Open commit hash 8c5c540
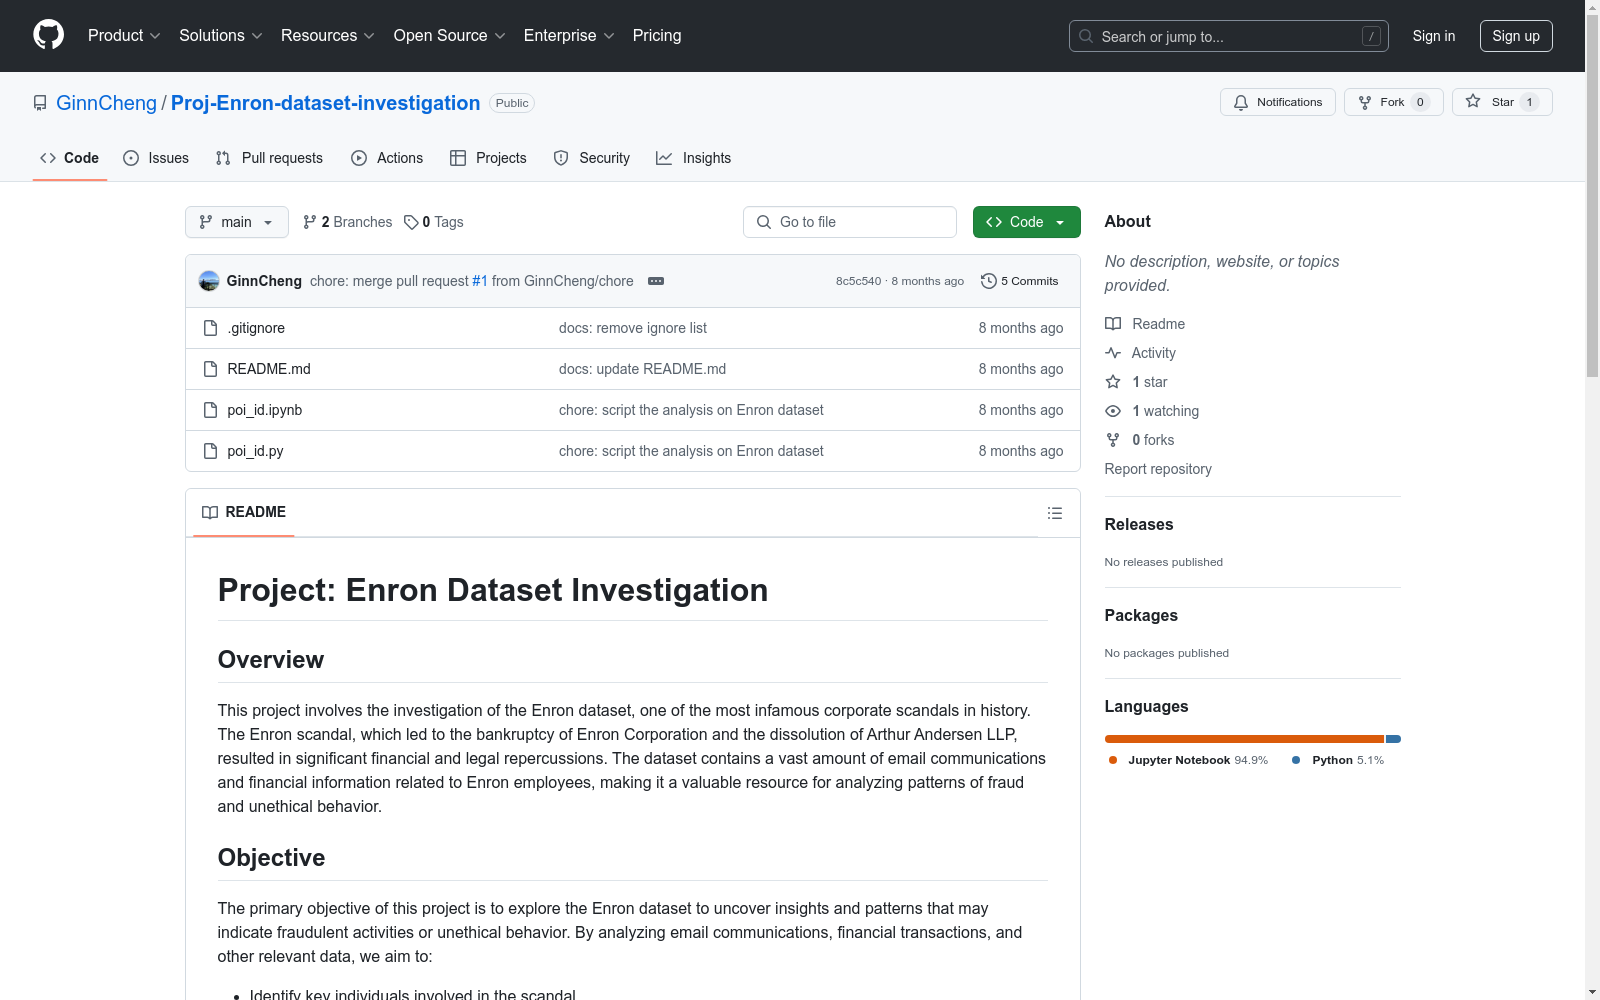Viewport: 1600px width, 1000px height. [x=858, y=281]
